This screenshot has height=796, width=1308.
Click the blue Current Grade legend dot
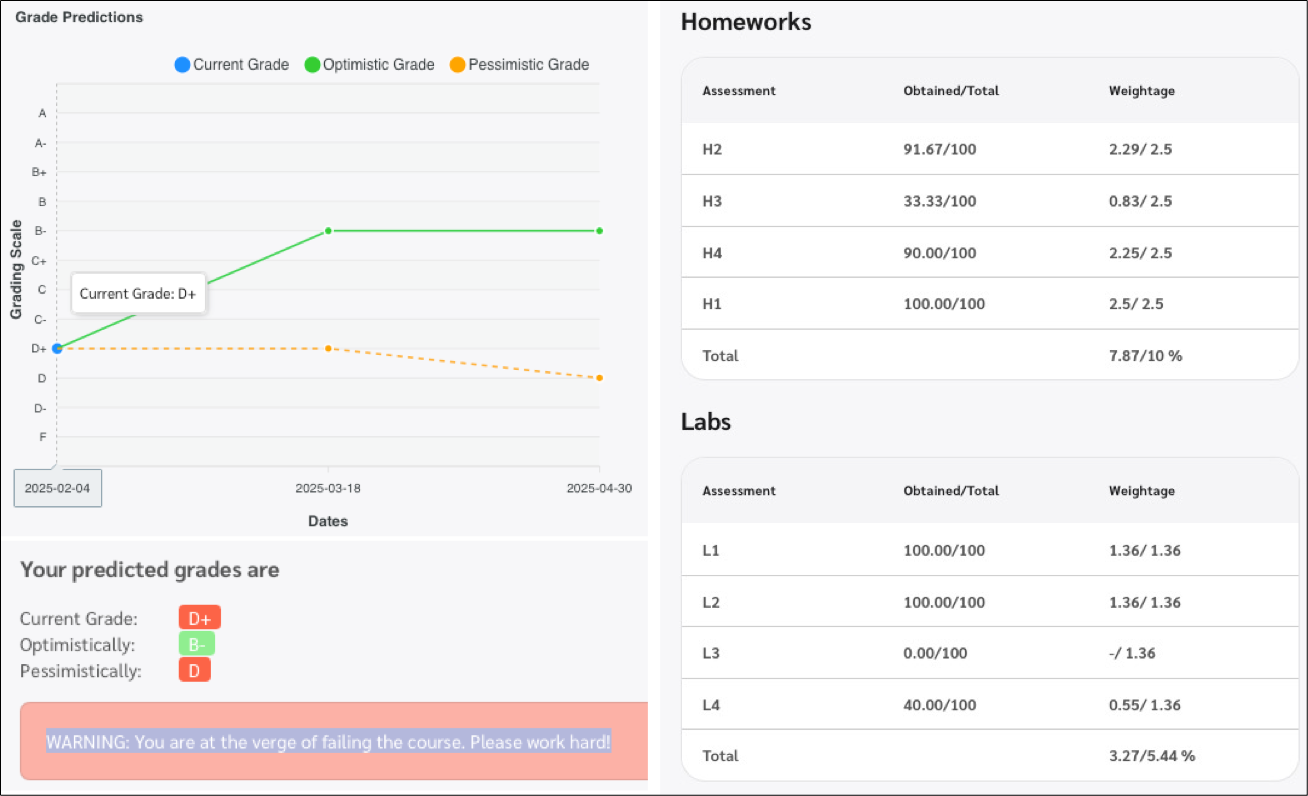[182, 65]
